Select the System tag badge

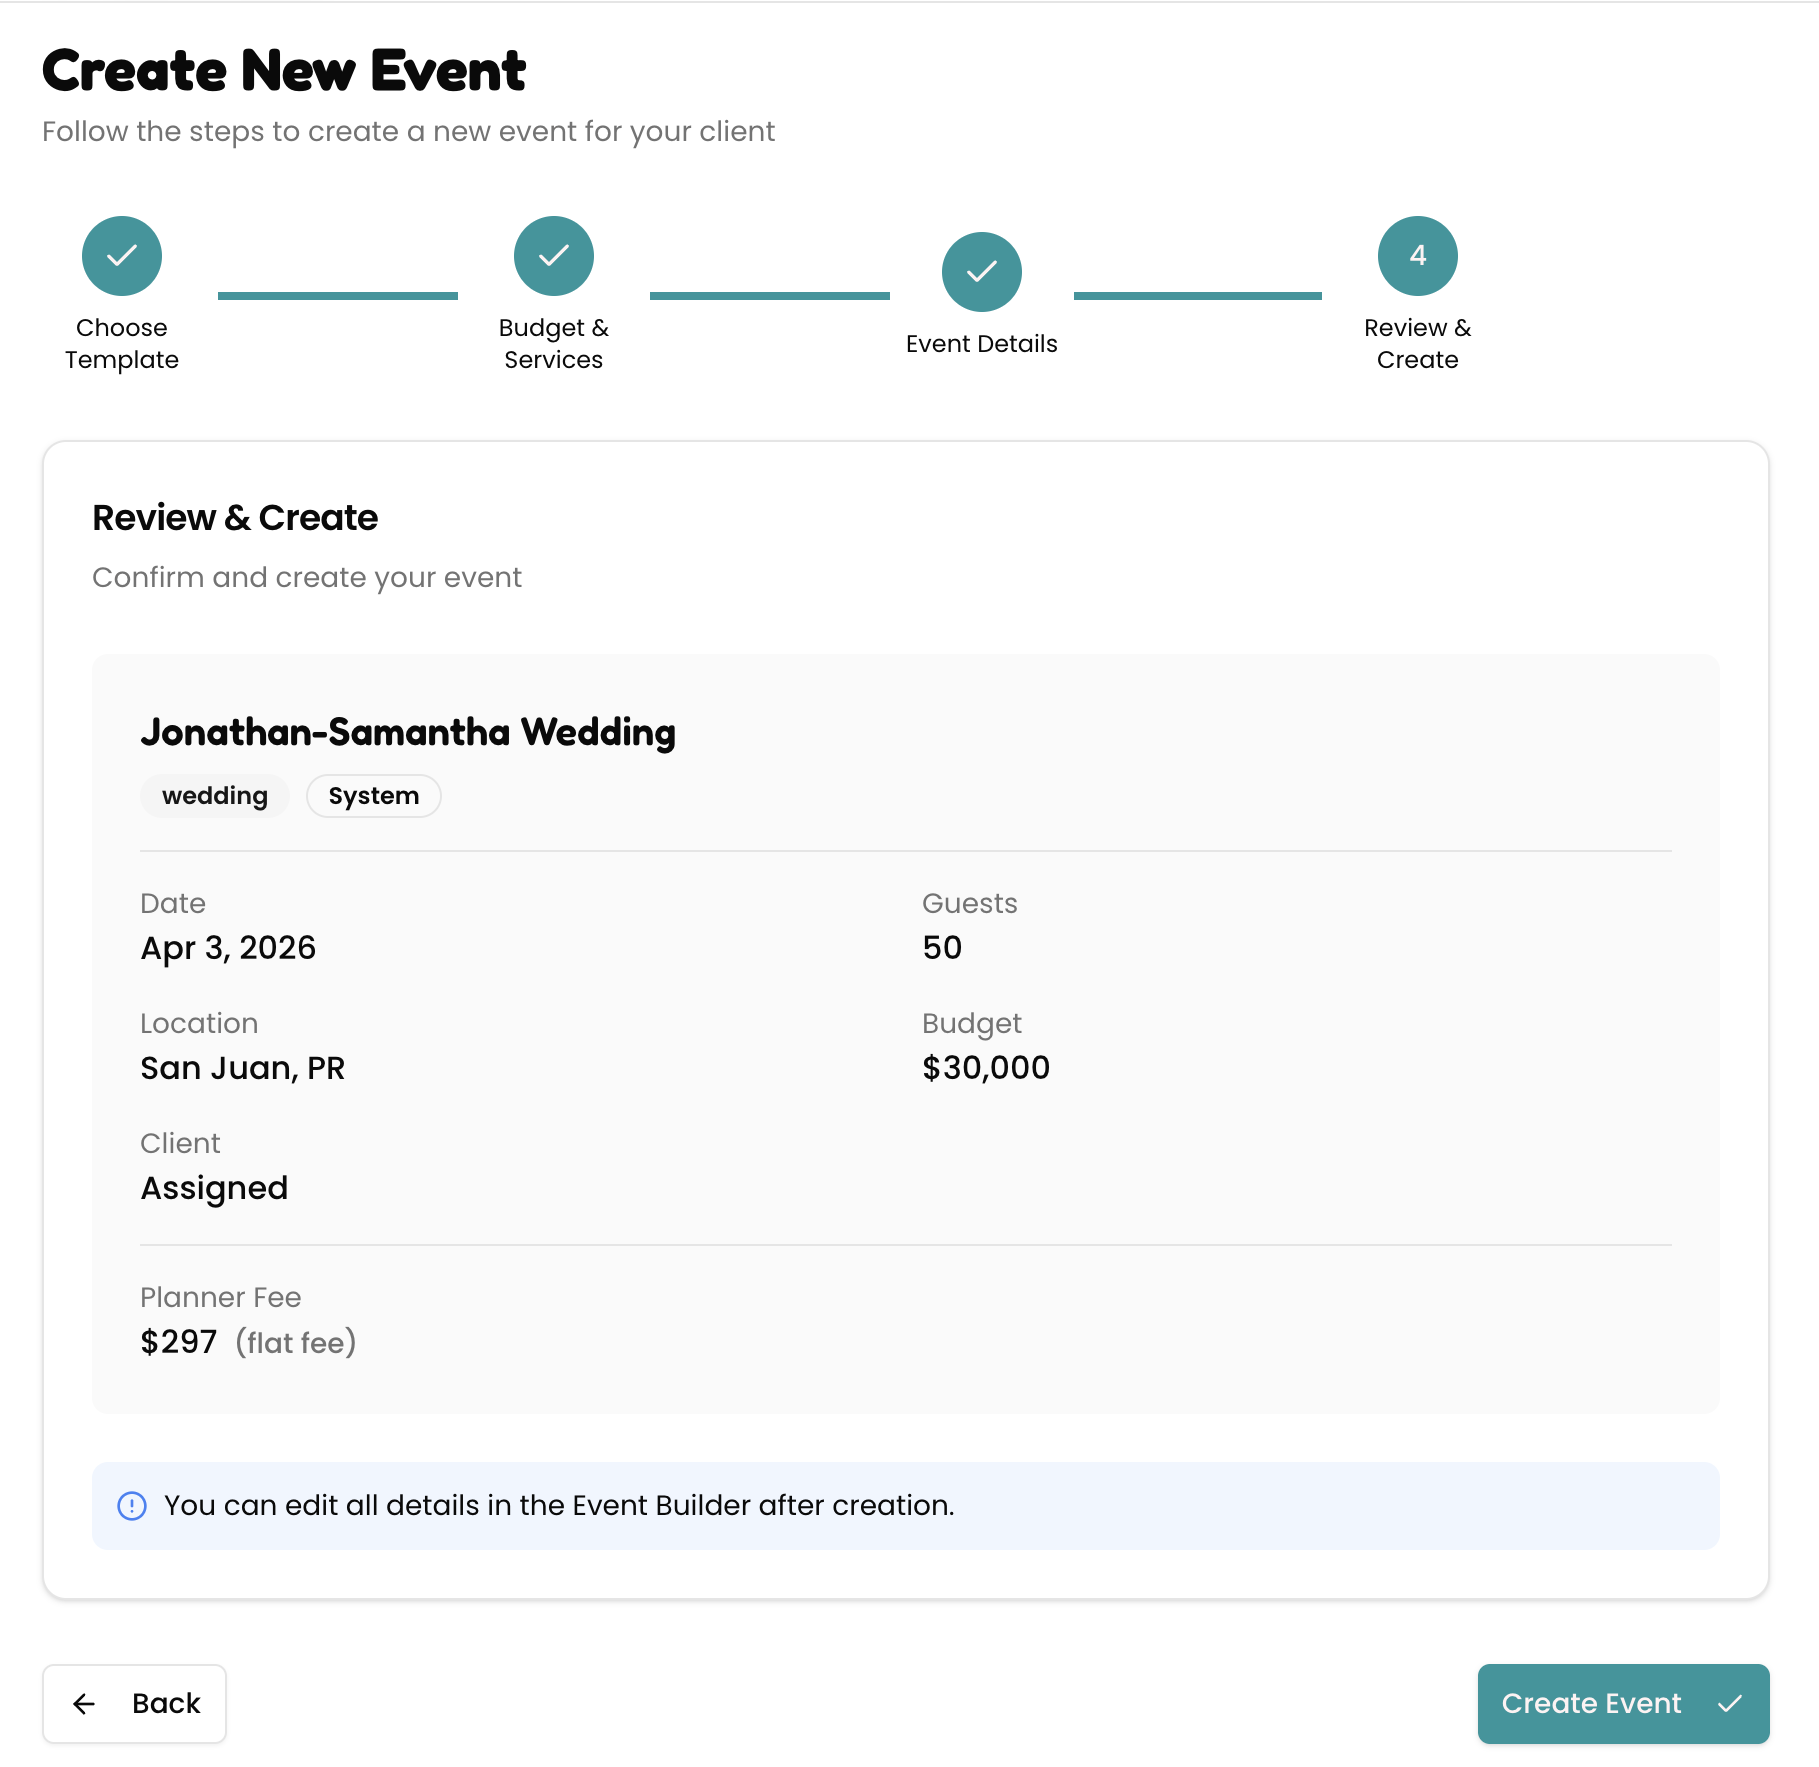coord(372,796)
